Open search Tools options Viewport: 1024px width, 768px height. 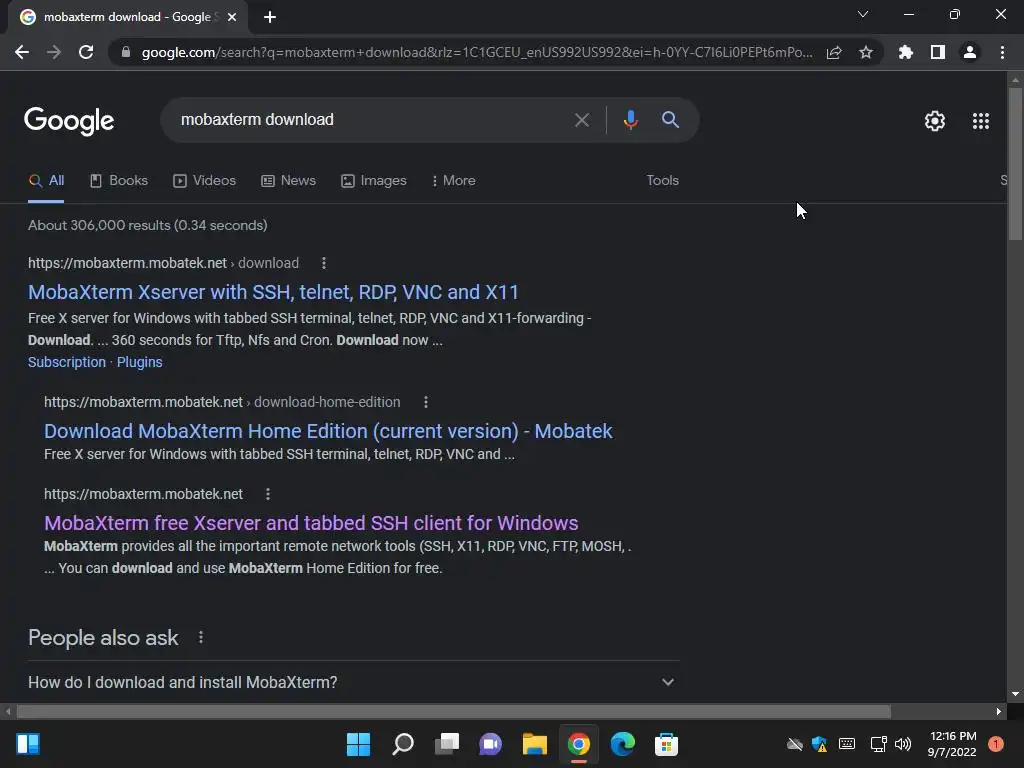[x=662, y=181]
